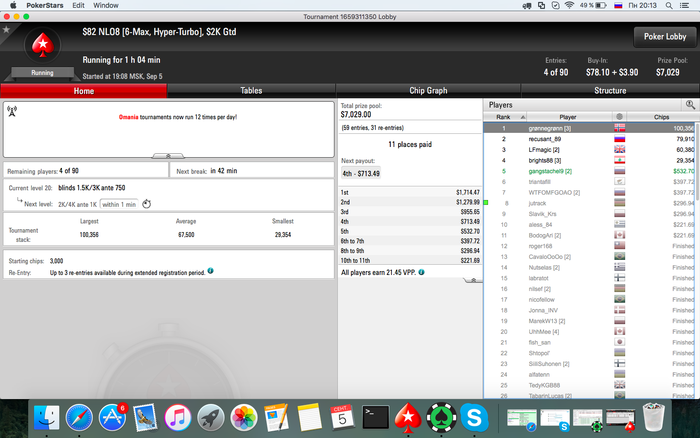Open Launchpad rocket icon in the Dock

211,418
